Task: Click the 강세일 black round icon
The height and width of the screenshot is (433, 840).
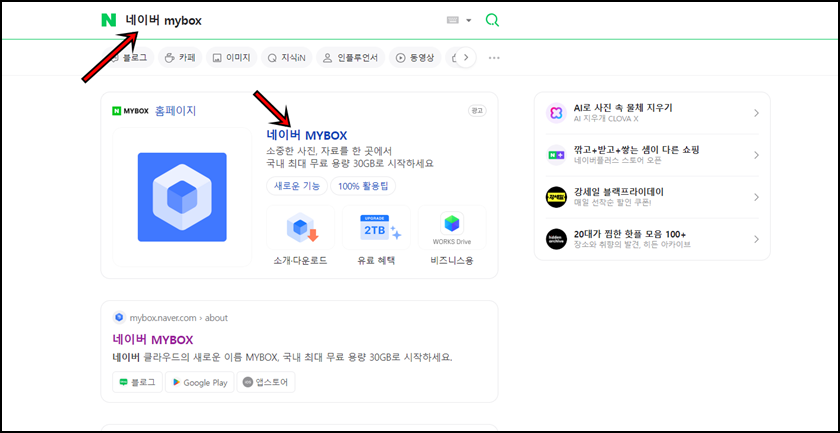Action: pos(556,197)
